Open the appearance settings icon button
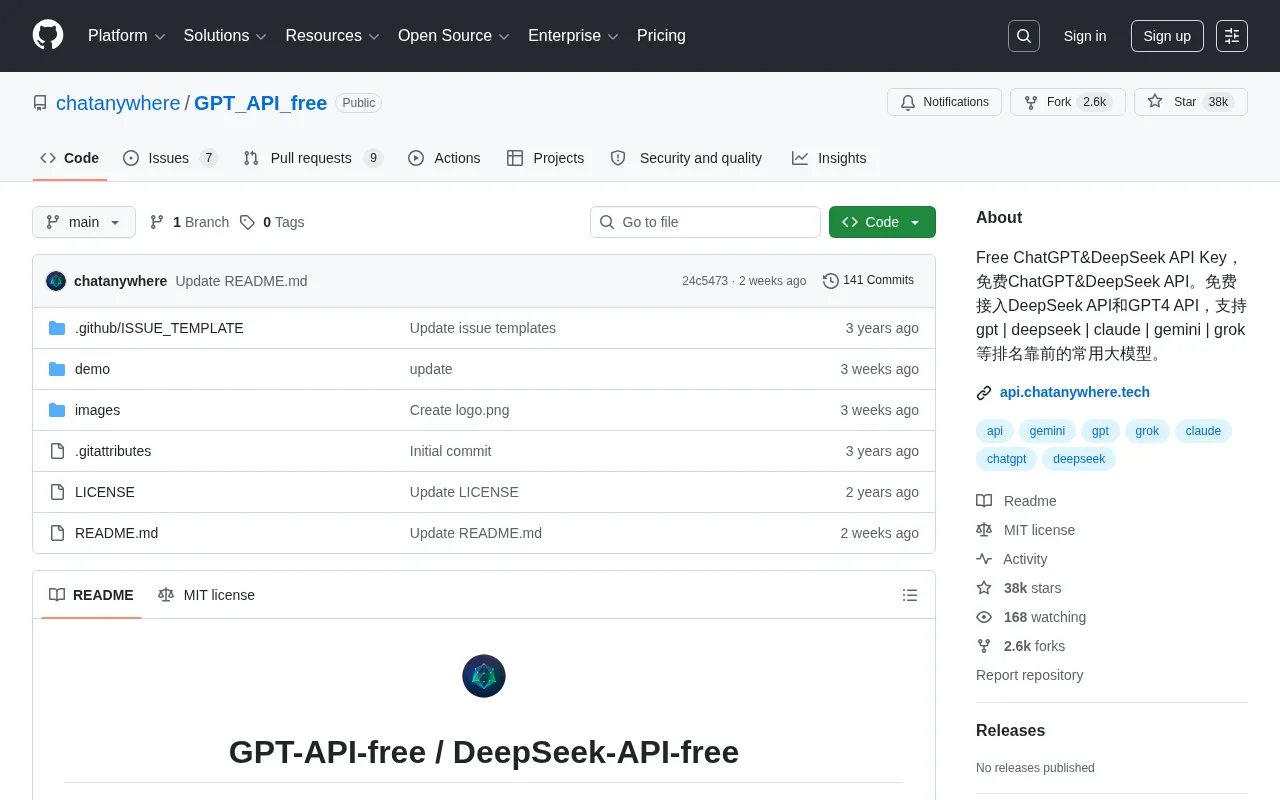 [1232, 36]
